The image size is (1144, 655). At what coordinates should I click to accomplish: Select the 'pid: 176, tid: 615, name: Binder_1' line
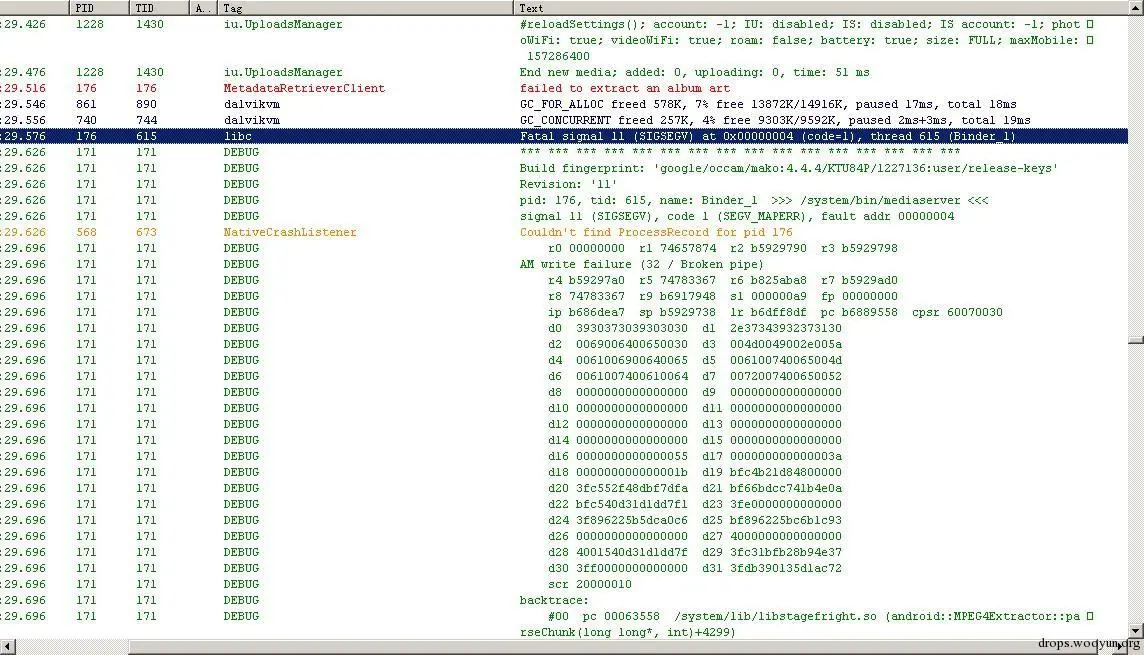pos(754,201)
